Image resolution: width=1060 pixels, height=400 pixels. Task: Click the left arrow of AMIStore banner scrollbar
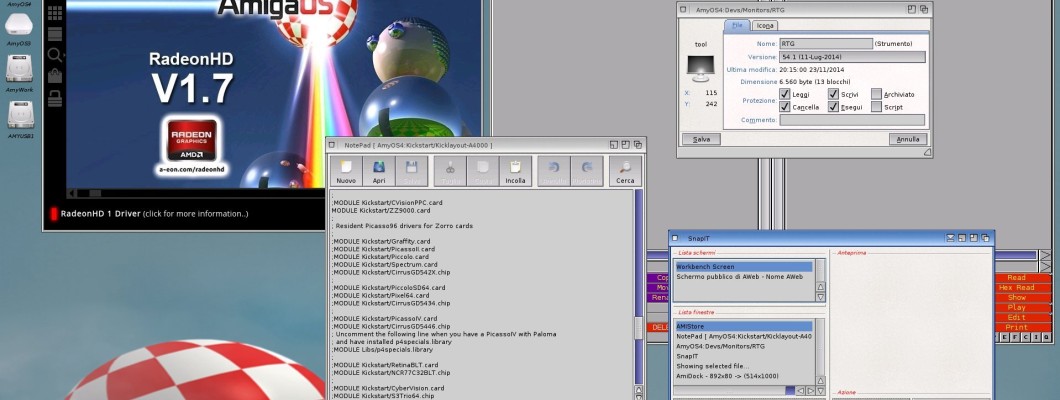pyautogui.click(x=73, y=193)
